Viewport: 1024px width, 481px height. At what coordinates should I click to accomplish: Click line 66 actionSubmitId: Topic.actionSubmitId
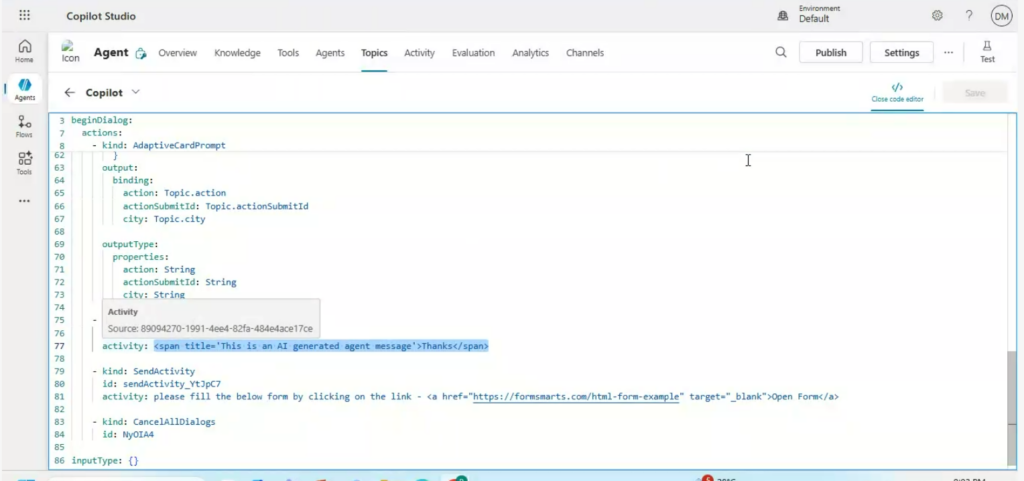(216, 206)
